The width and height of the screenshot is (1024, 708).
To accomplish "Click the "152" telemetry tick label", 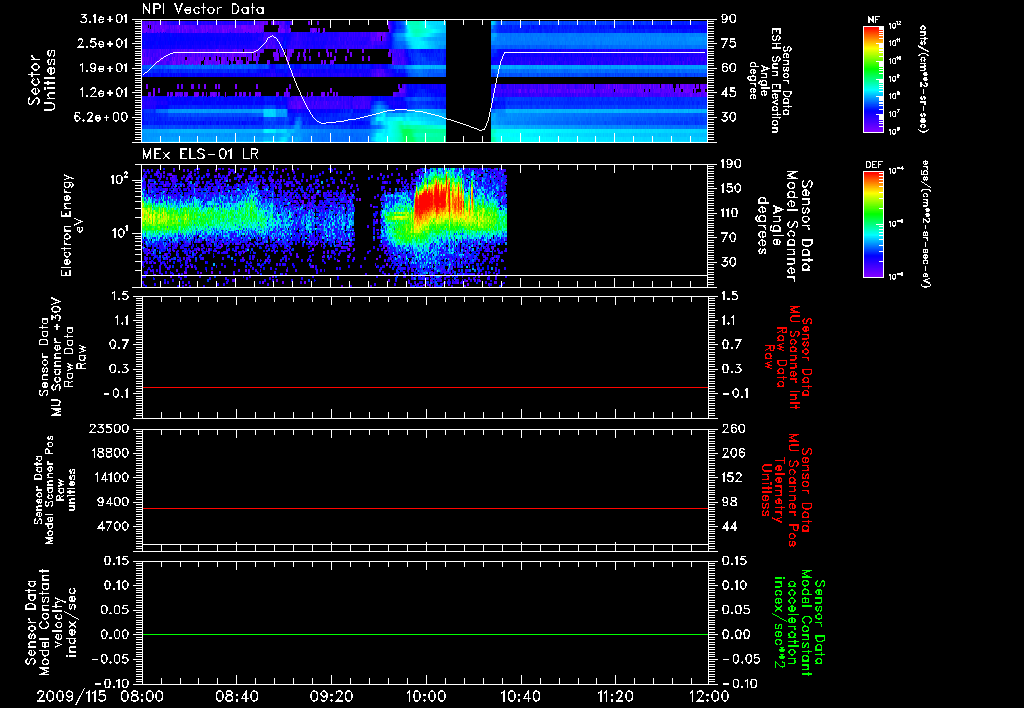I will (731, 477).
